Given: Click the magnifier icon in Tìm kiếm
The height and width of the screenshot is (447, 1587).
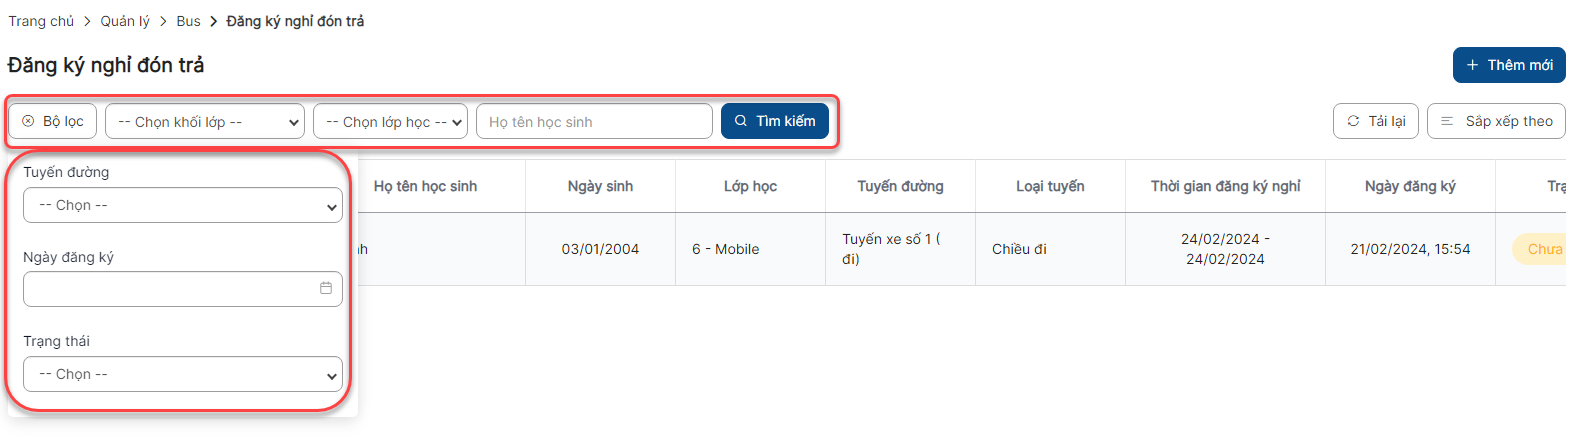Looking at the screenshot, I should coord(741,121).
